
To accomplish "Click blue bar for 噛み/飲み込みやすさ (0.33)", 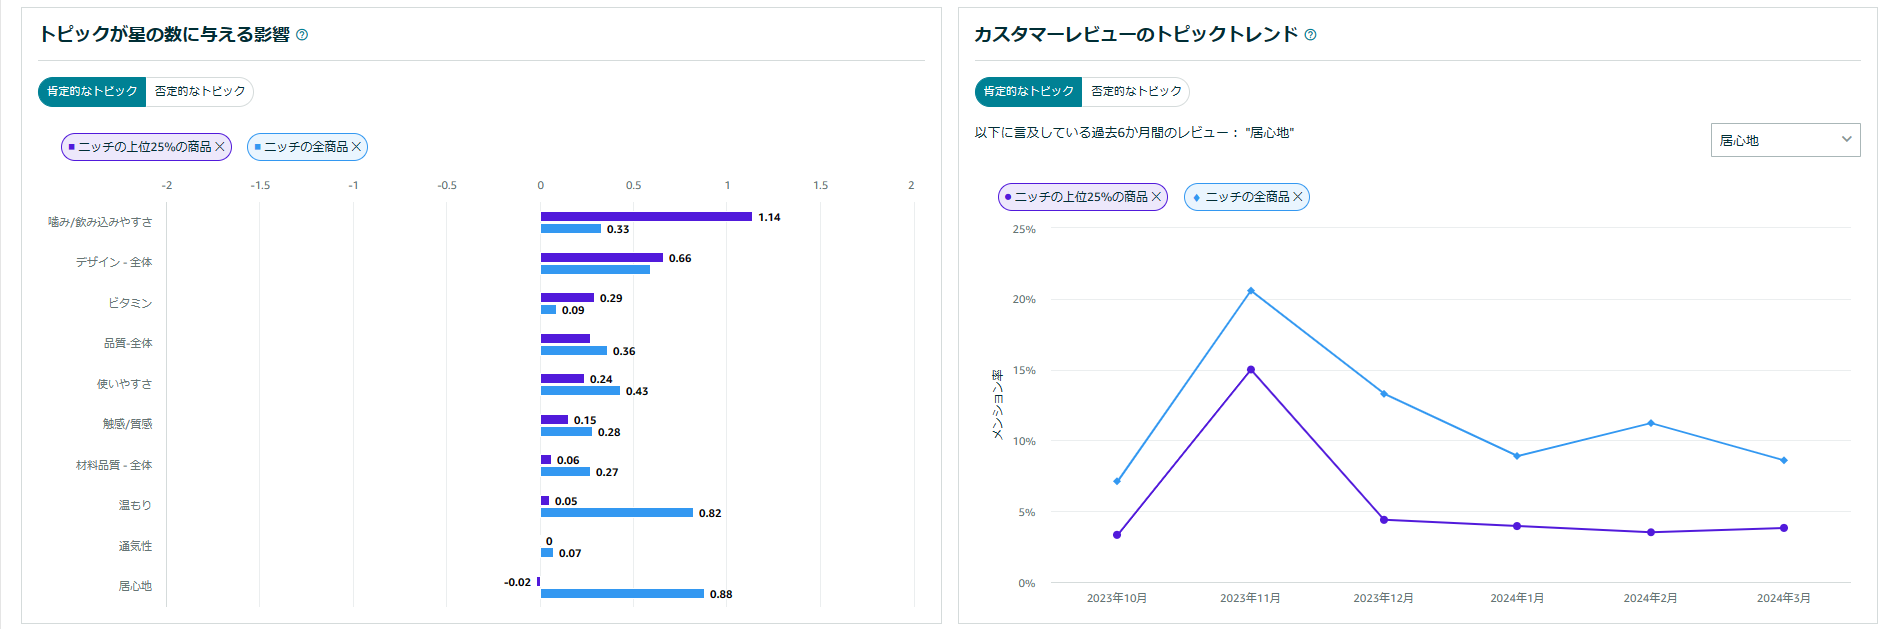I will coord(571,229).
